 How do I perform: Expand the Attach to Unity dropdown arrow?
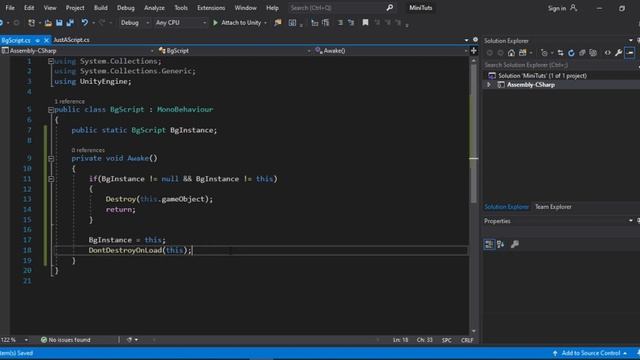[265, 23]
